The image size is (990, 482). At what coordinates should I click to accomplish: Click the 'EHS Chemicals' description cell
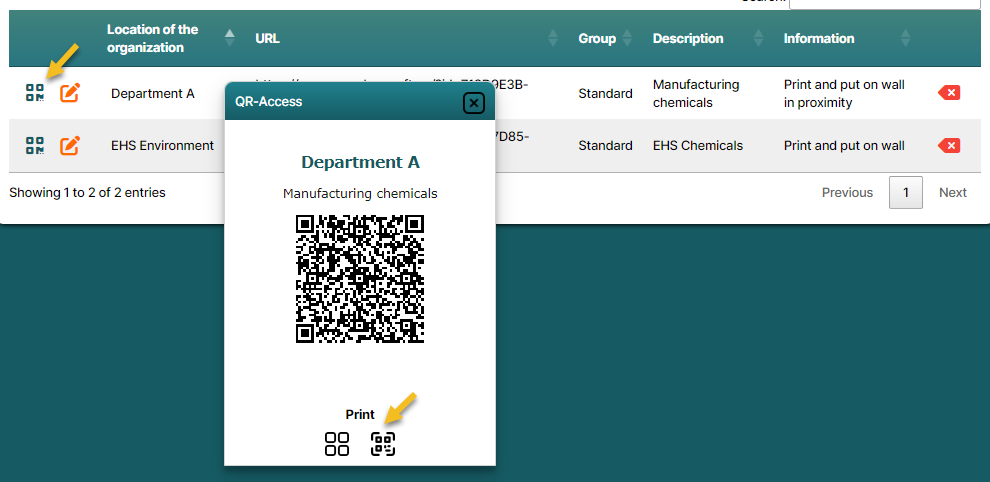click(698, 145)
